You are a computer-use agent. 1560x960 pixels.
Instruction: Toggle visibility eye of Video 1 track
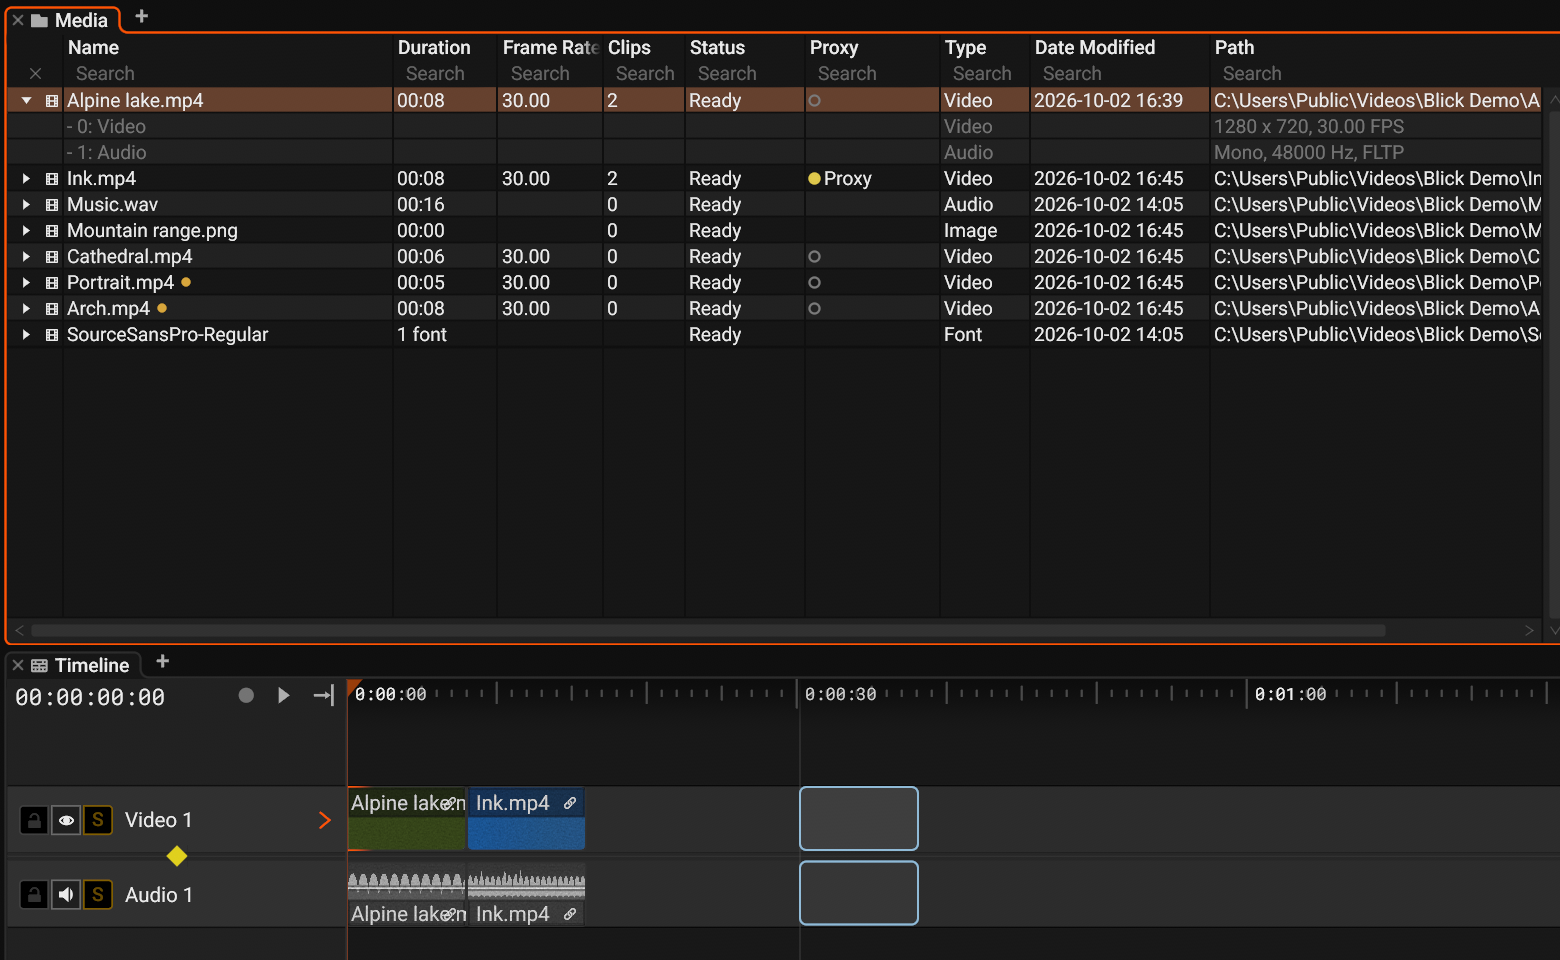click(x=66, y=821)
